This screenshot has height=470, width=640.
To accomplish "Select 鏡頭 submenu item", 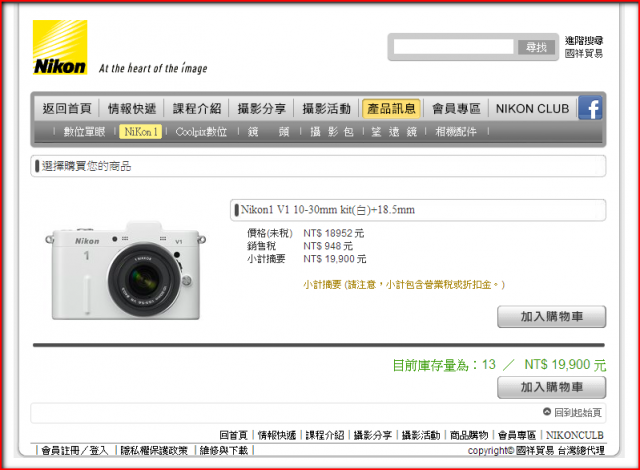I will [269, 132].
